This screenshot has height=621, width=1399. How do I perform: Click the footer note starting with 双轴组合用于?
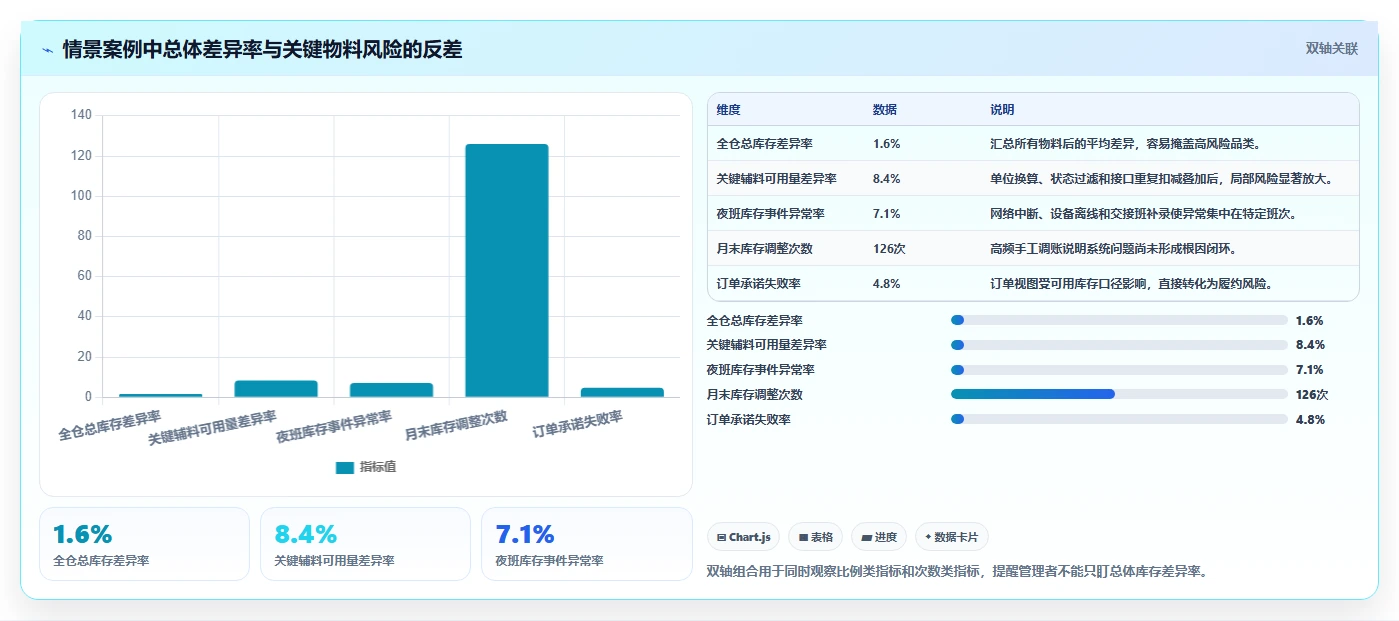tap(958, 571)
